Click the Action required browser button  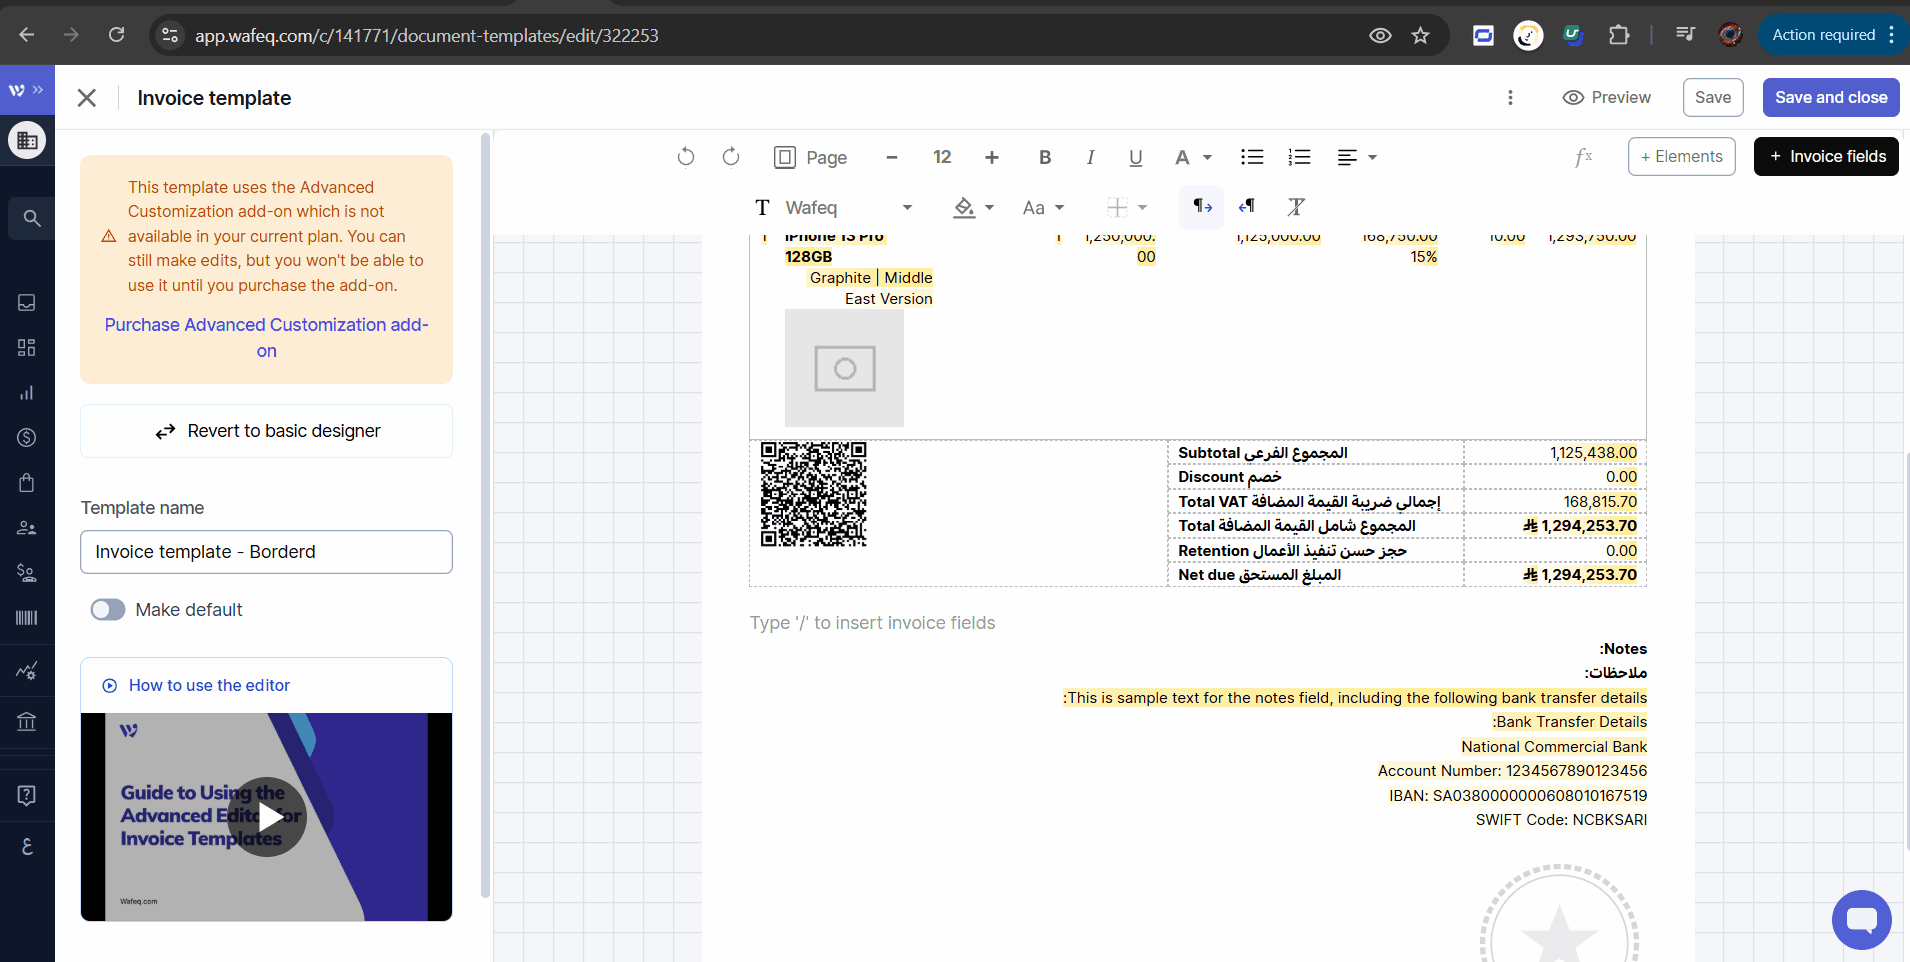click(x=1833, y=35)
